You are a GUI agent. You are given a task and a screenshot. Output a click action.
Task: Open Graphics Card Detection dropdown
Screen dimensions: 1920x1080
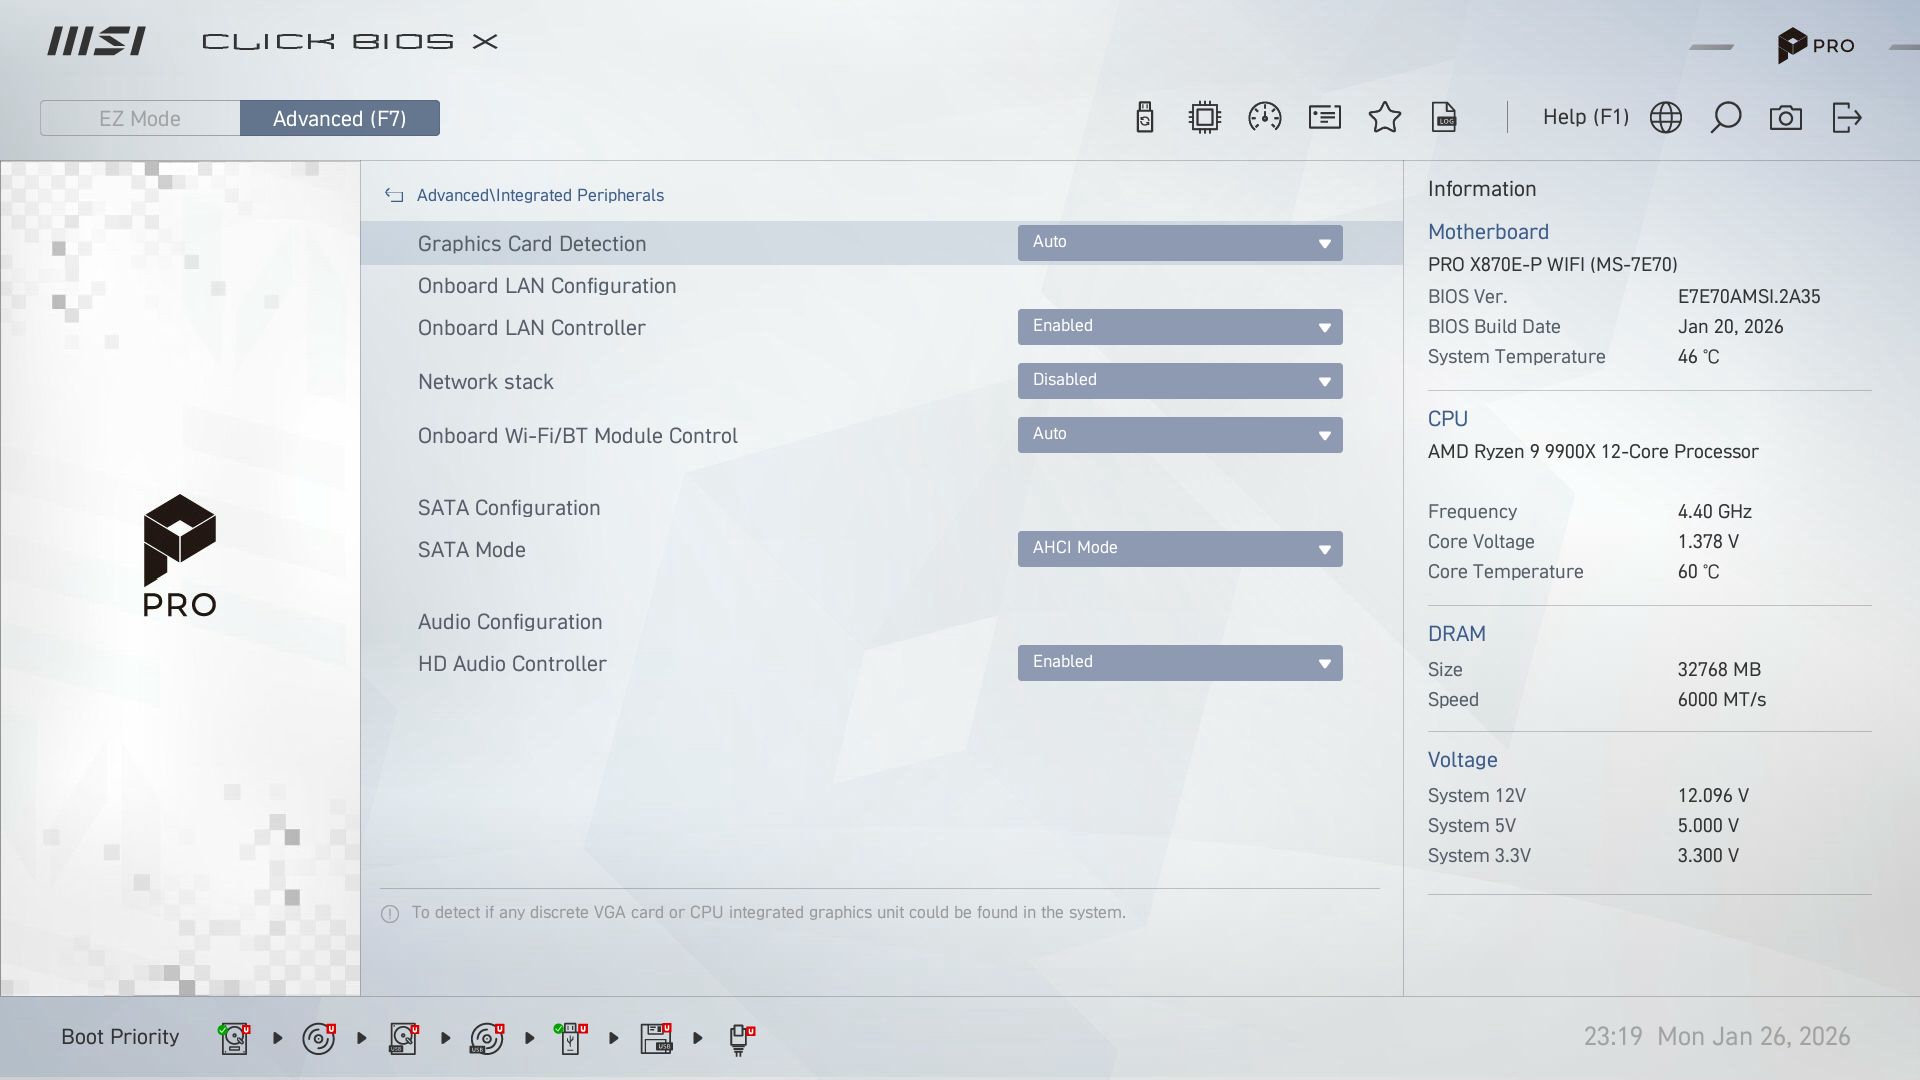coord(1180,243)
